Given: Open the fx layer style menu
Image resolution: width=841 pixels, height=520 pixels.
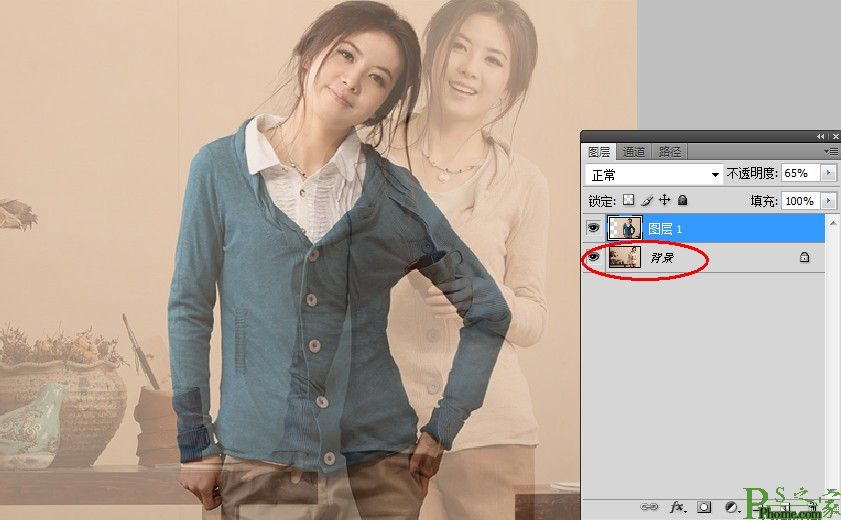Looking at the screenshot, I should pyautogui.click(x=678, y=507).
